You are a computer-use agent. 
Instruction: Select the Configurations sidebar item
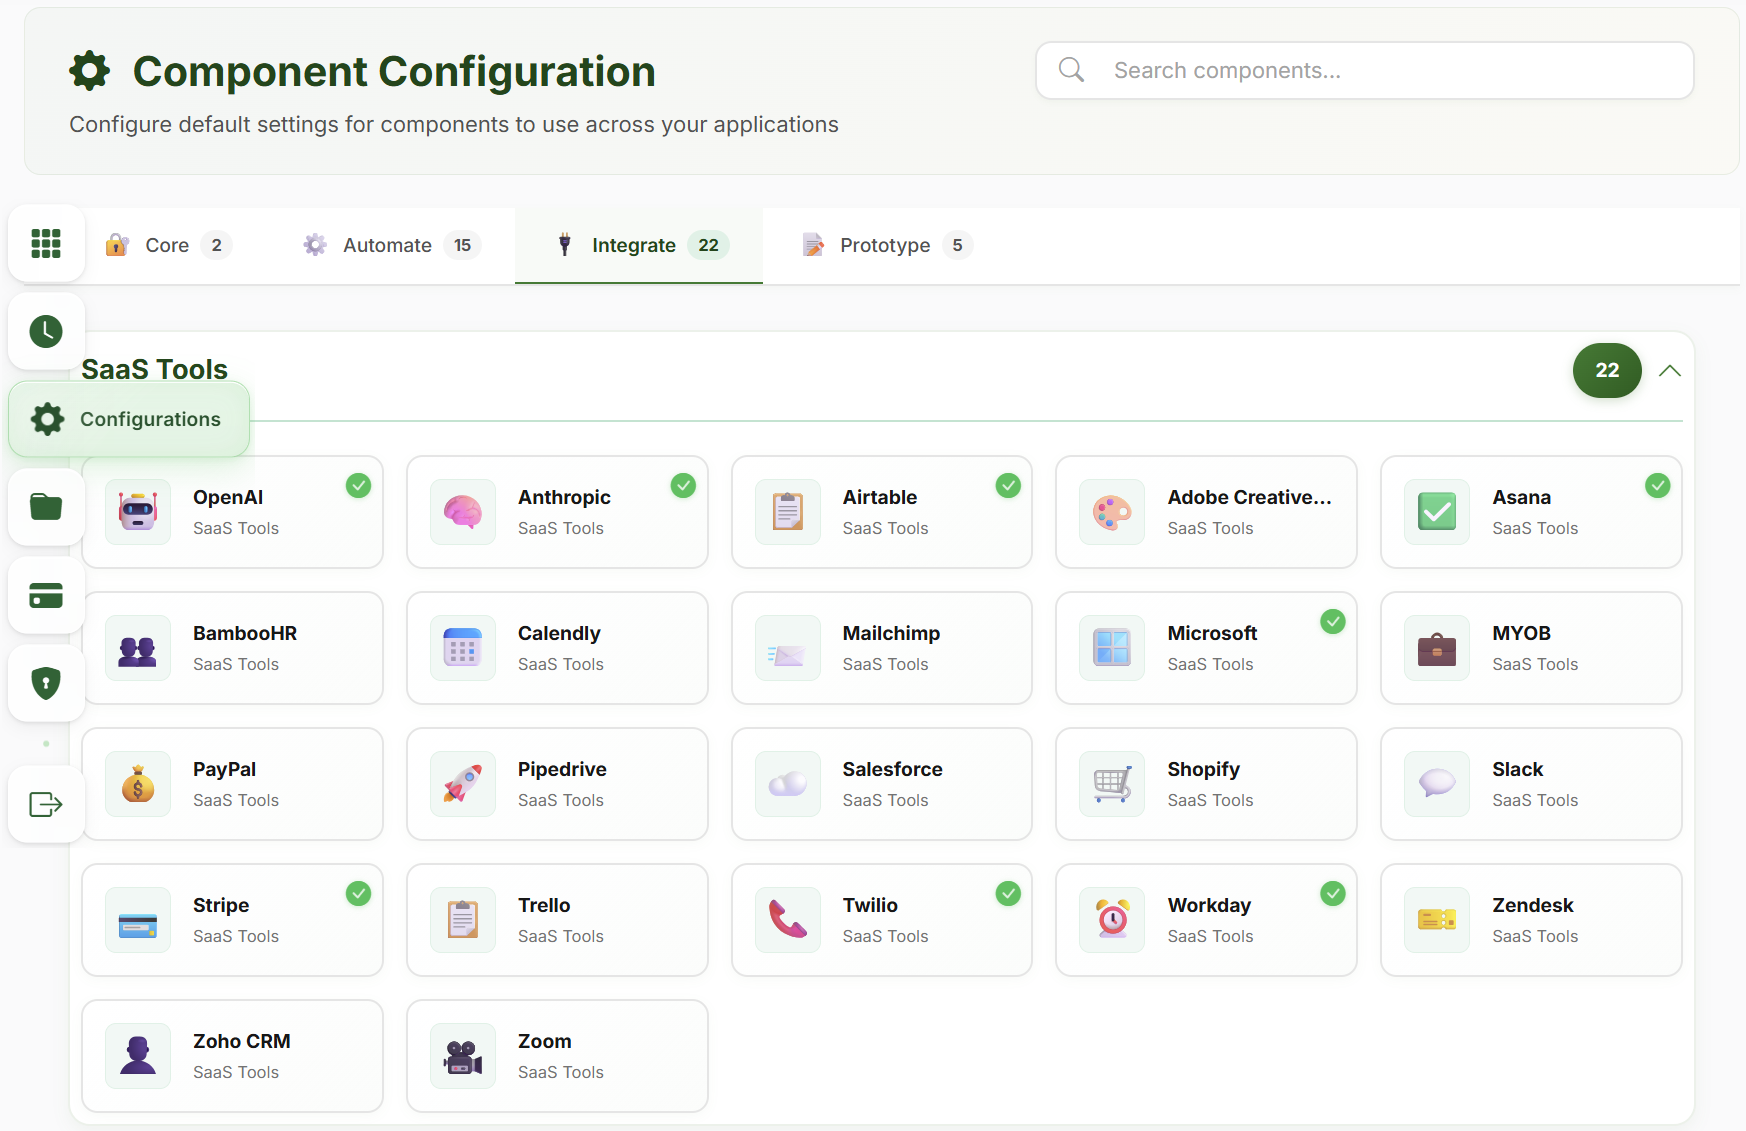point(129,419)
